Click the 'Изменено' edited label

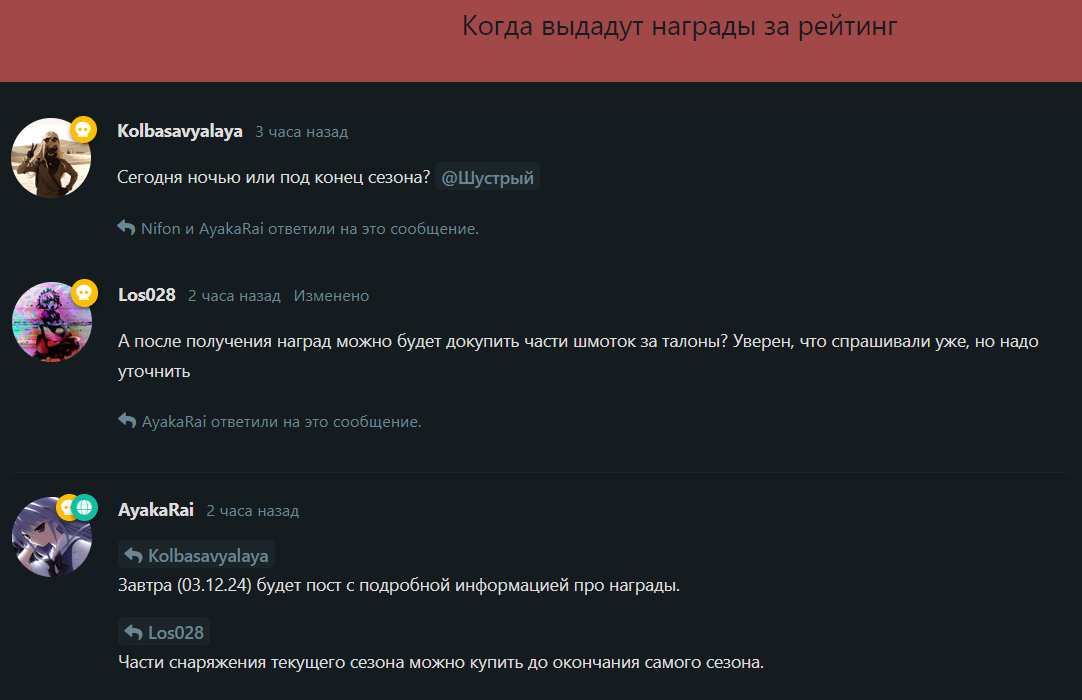(331, 296)
